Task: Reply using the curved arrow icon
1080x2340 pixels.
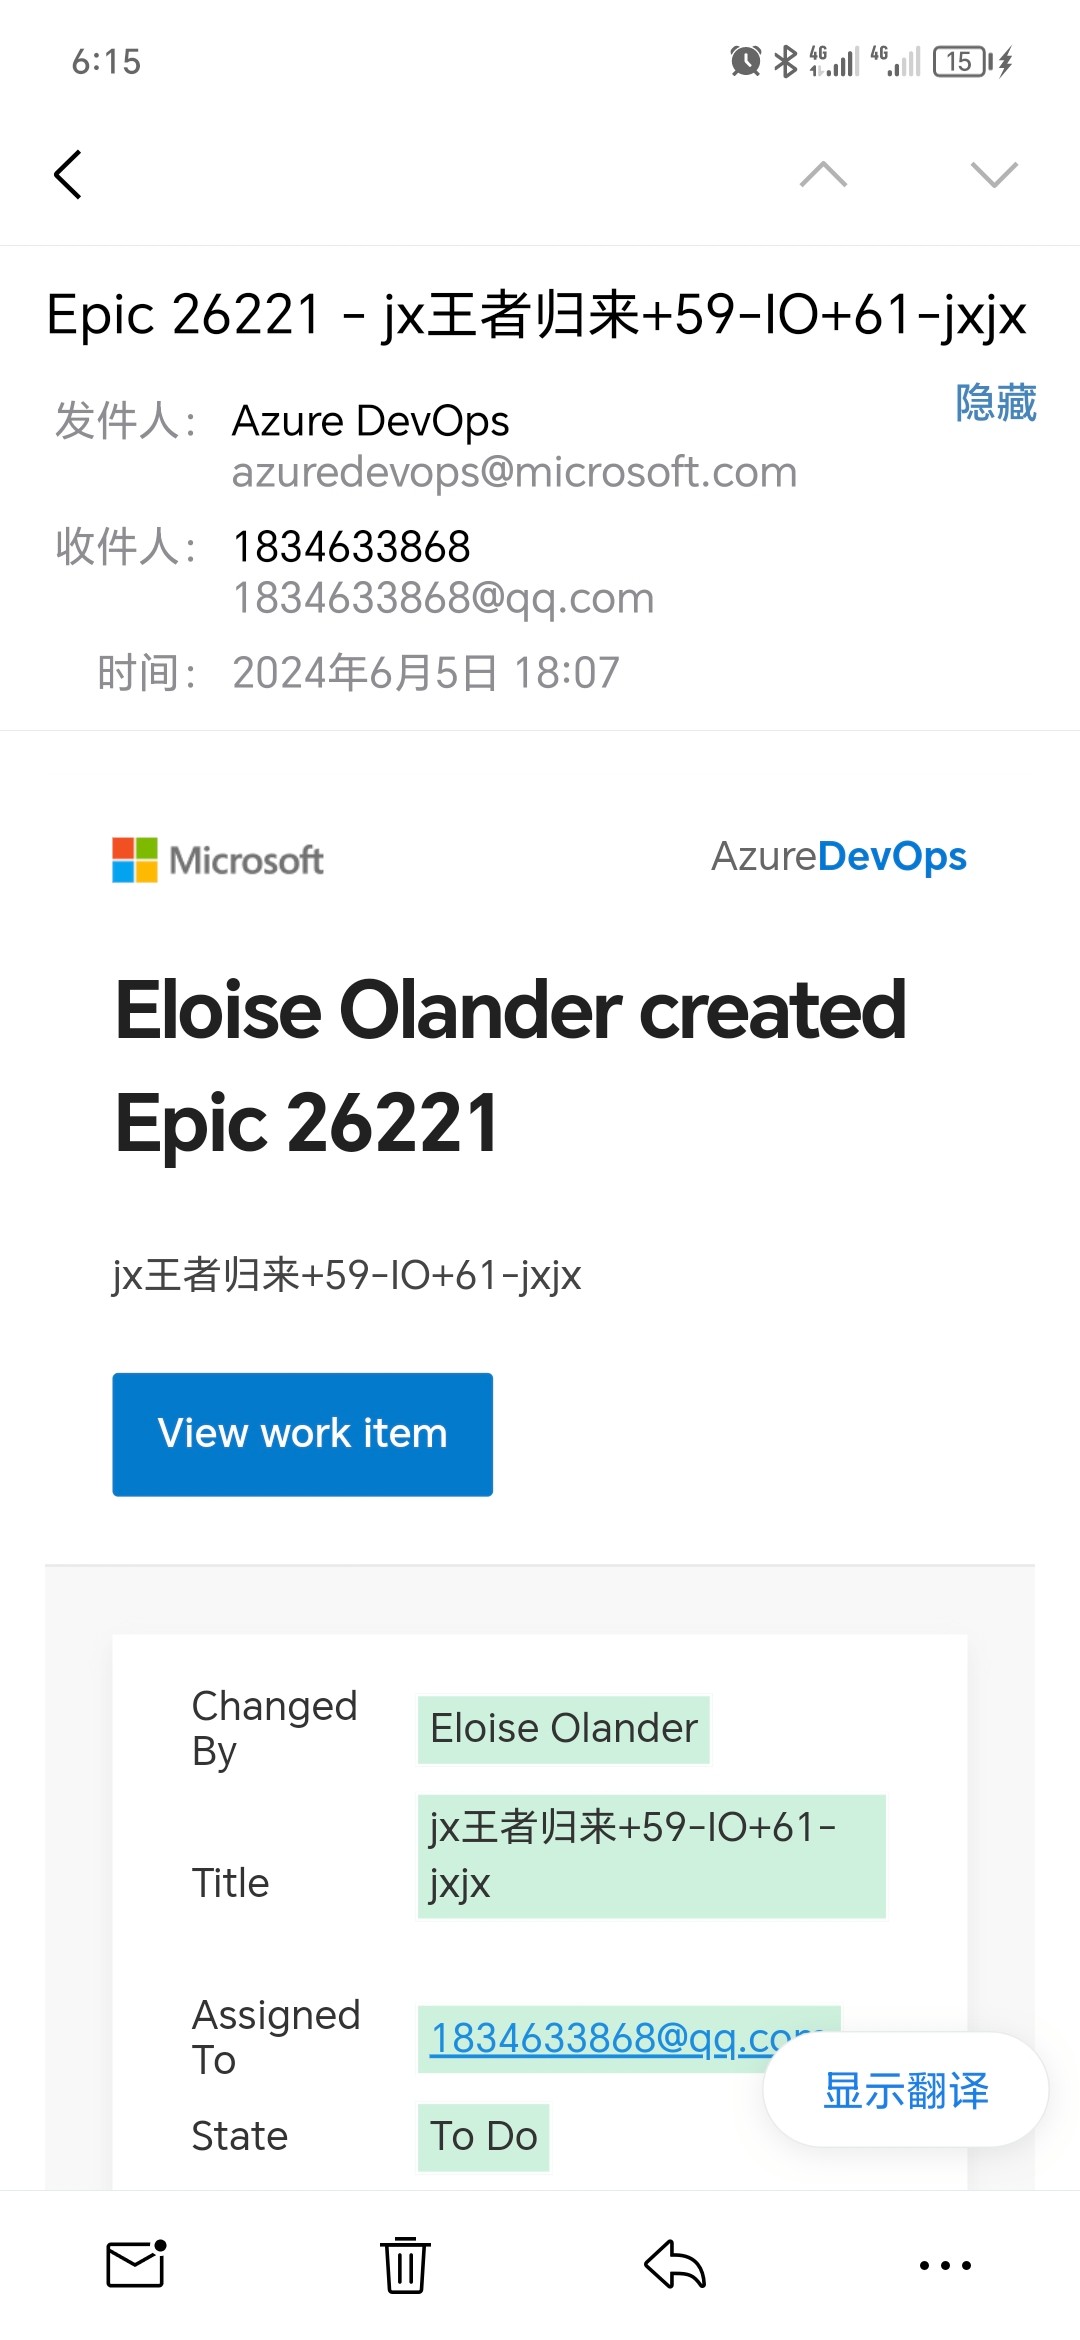Action: [x=675, y=2265]
